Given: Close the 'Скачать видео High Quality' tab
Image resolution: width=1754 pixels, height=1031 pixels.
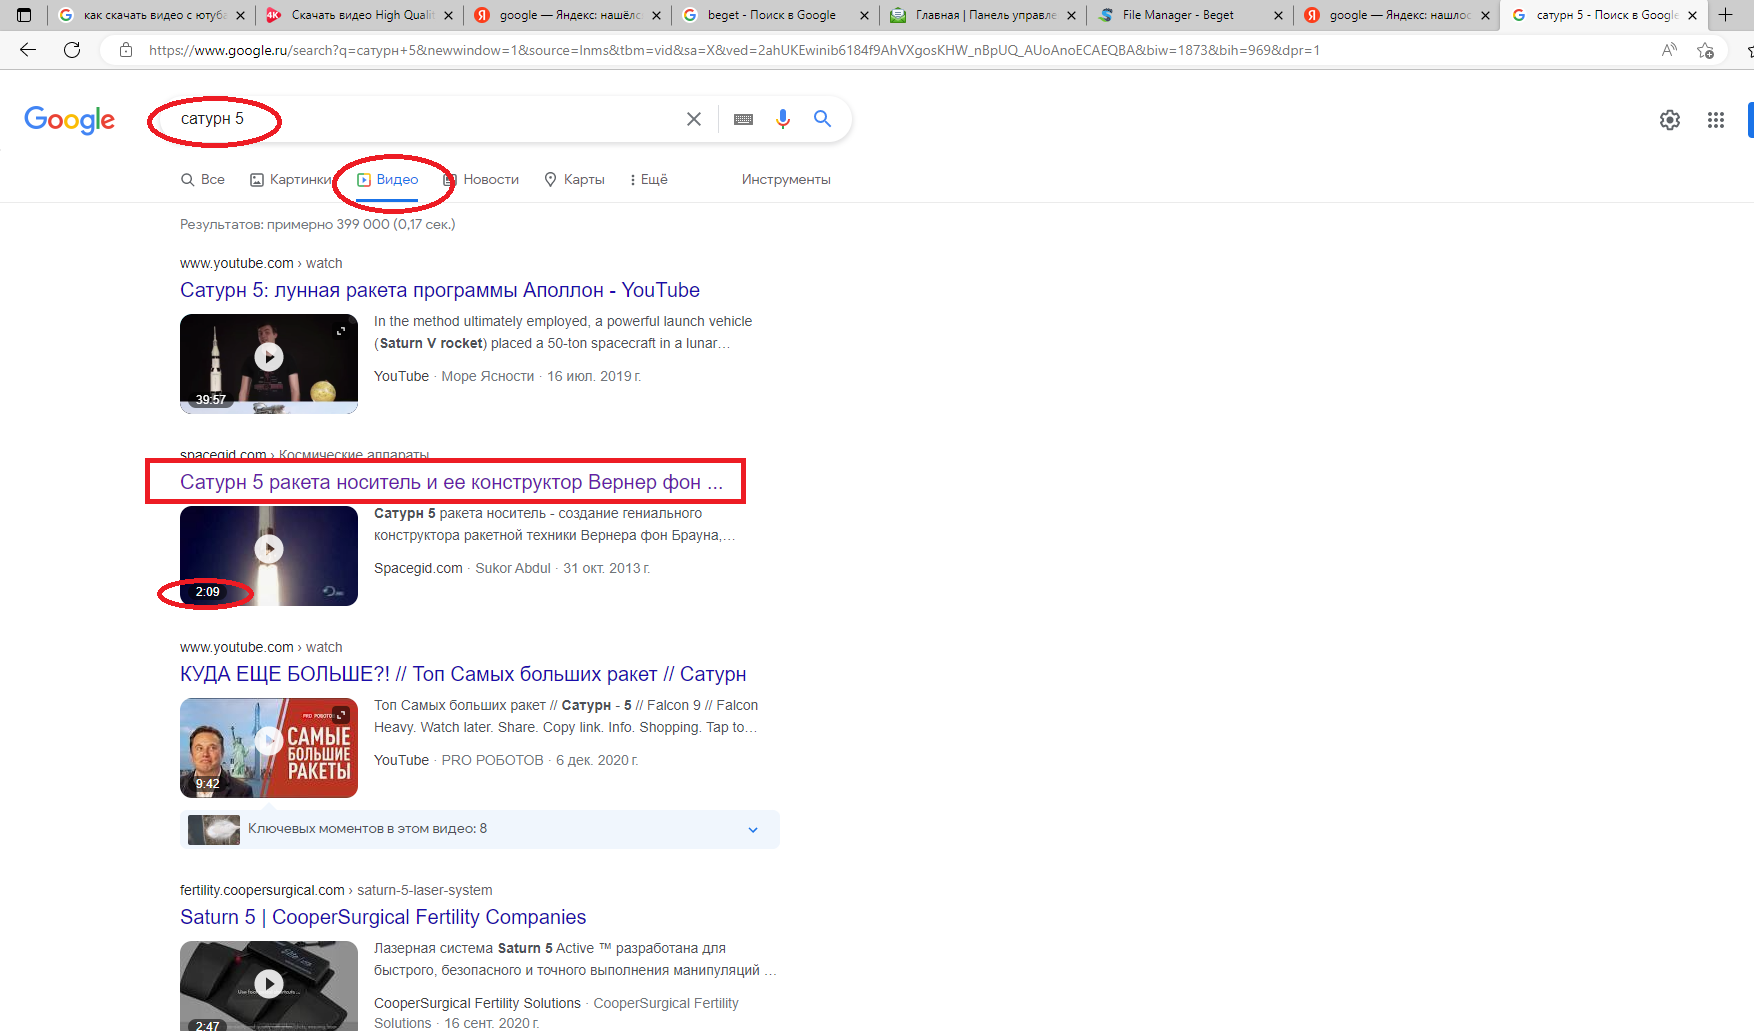Looking at the screenshot, I should tap(448, 15).
